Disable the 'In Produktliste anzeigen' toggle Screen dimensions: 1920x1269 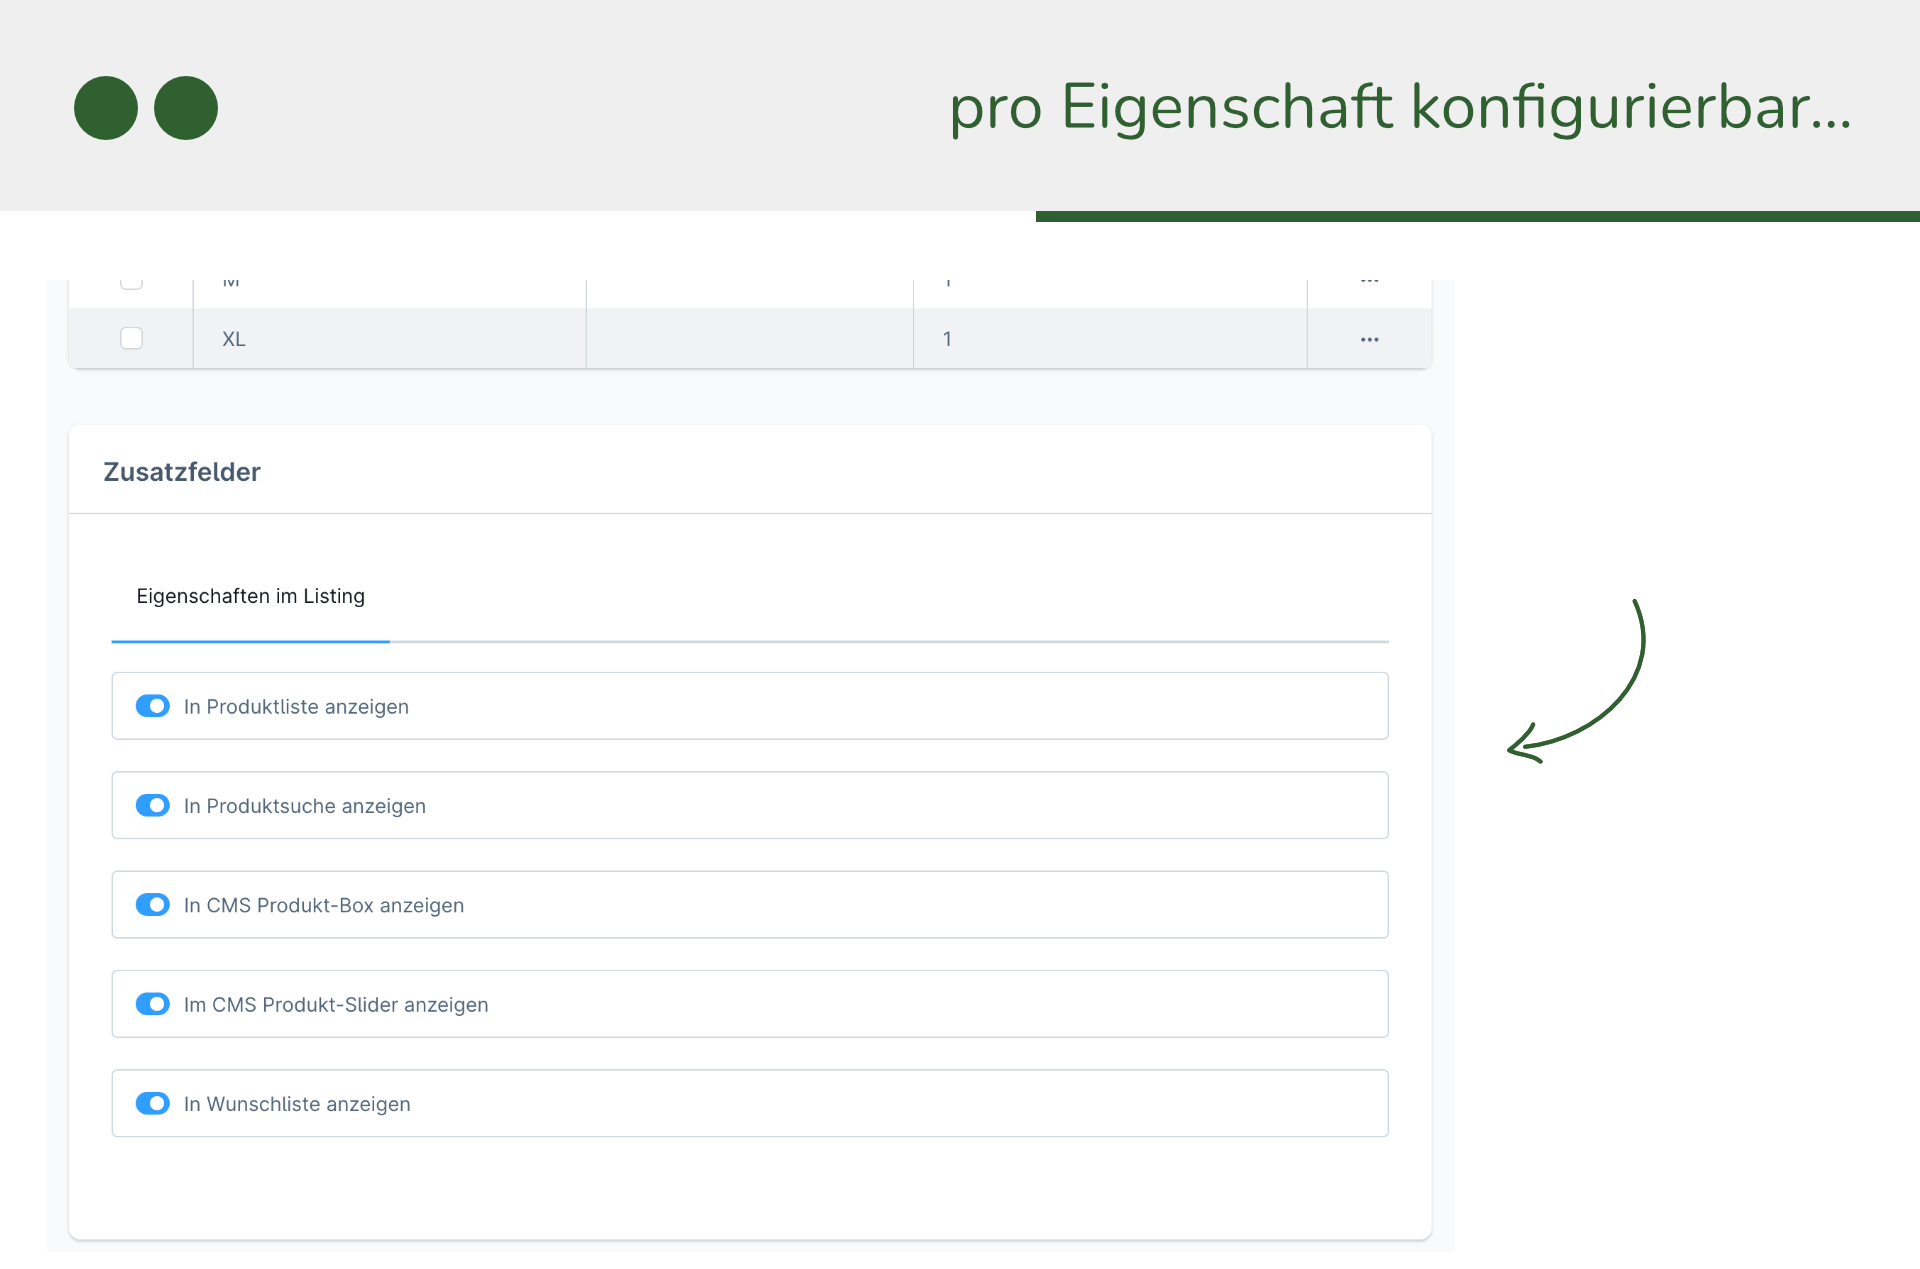[153, 706]
